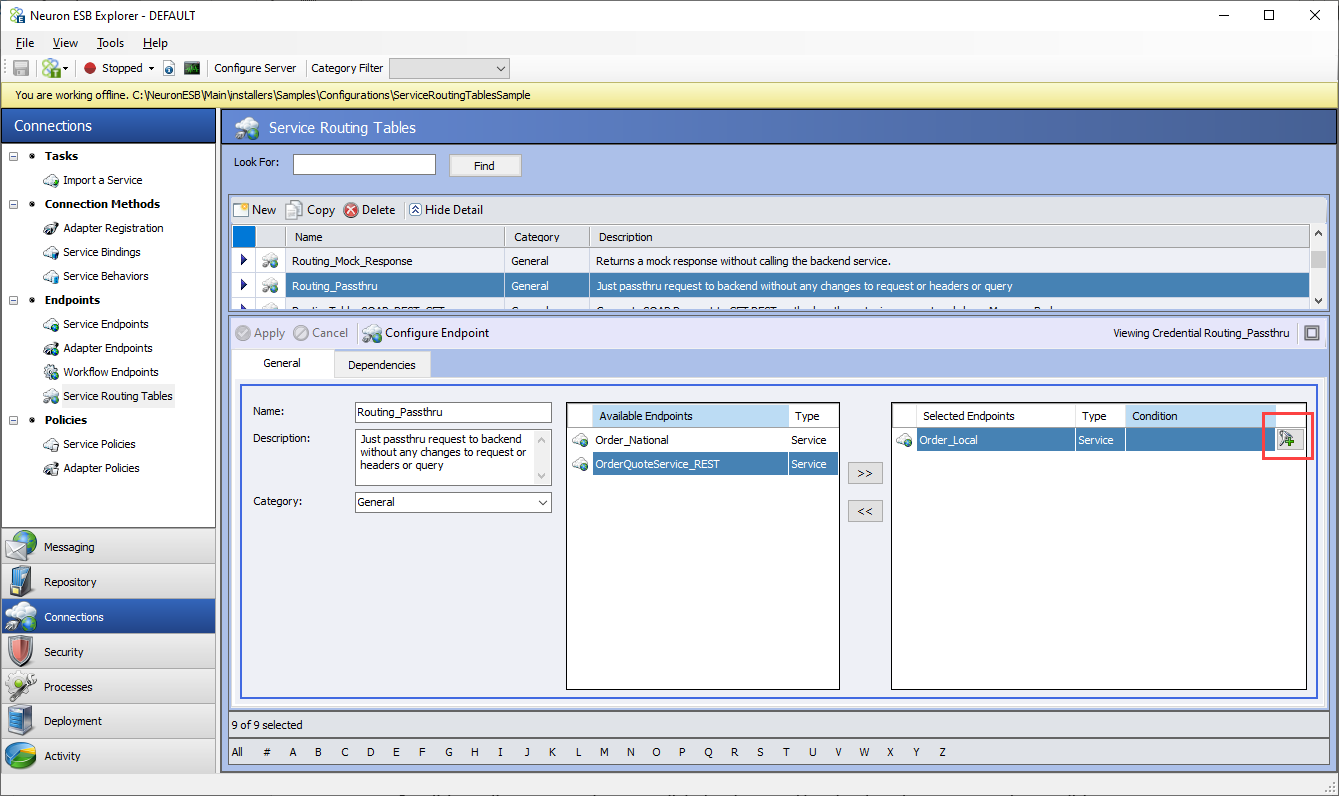1339x796 pixels.
Task: Filter list by the letter R
Action: click(x=734, y=752)
